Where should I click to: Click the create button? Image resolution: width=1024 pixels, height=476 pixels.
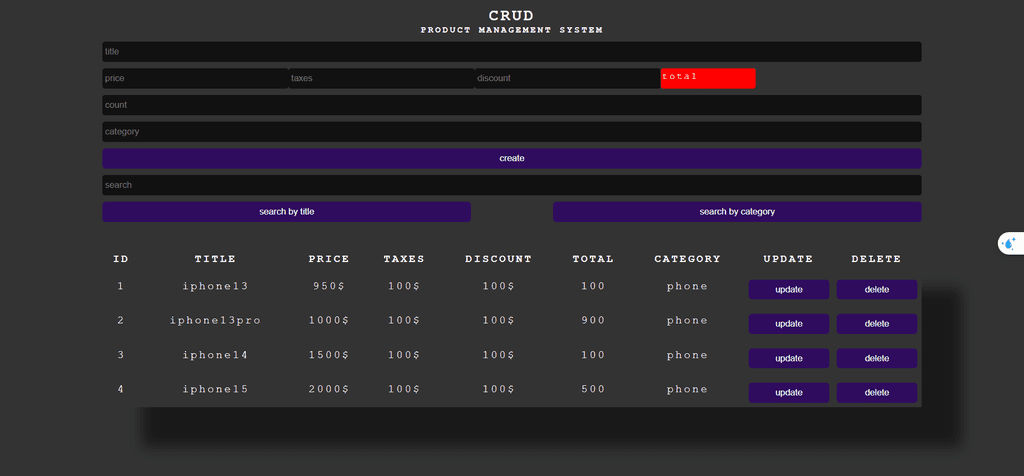pyautogui.click(x=511, y=159)
